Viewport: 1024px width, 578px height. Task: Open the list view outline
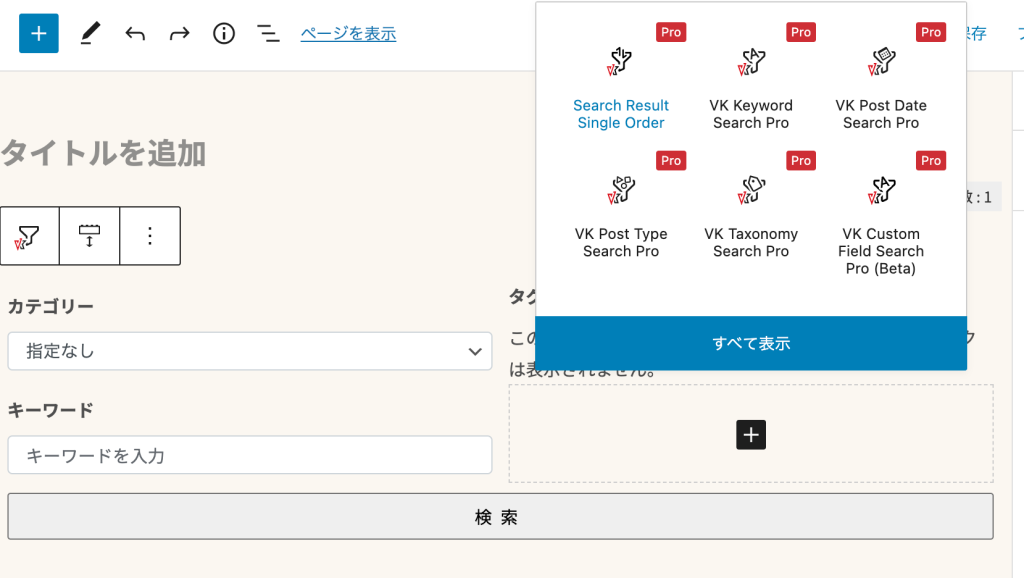[268, 33]
